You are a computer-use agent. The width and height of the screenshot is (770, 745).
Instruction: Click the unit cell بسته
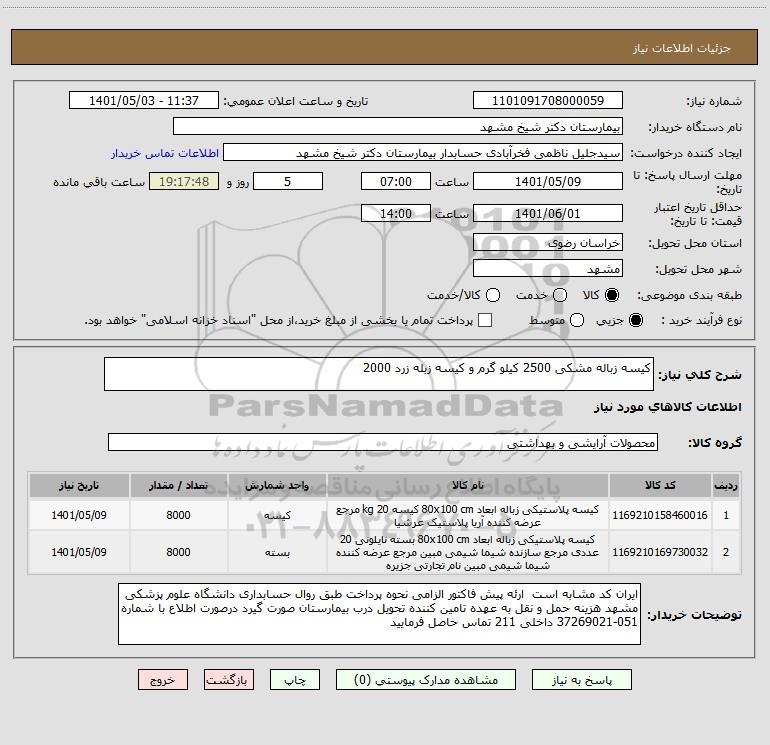277,552
